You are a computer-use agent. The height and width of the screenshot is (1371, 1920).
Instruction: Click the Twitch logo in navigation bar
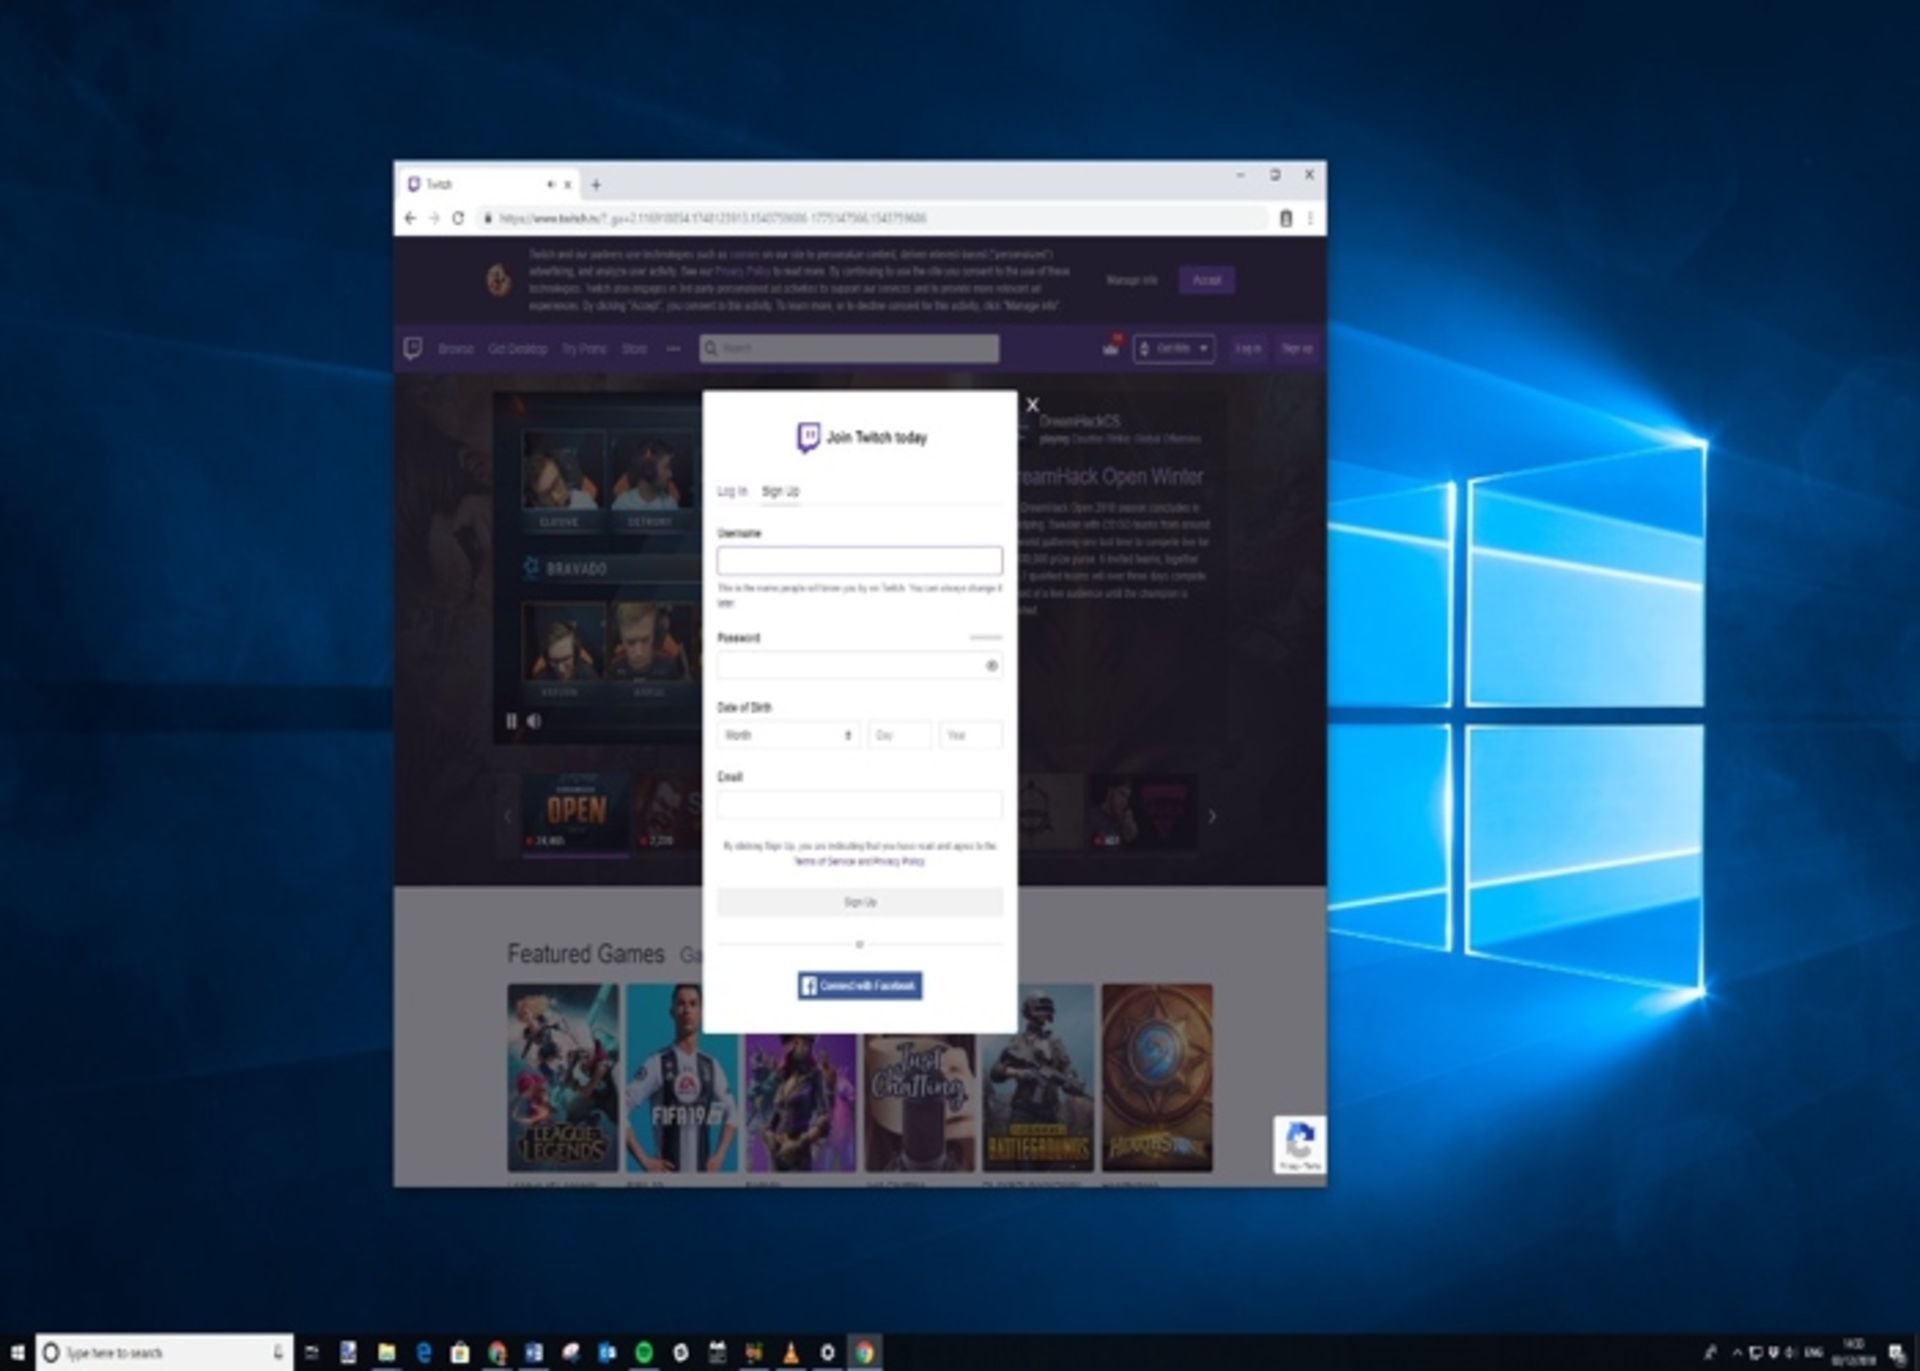[x=413, y=348]
